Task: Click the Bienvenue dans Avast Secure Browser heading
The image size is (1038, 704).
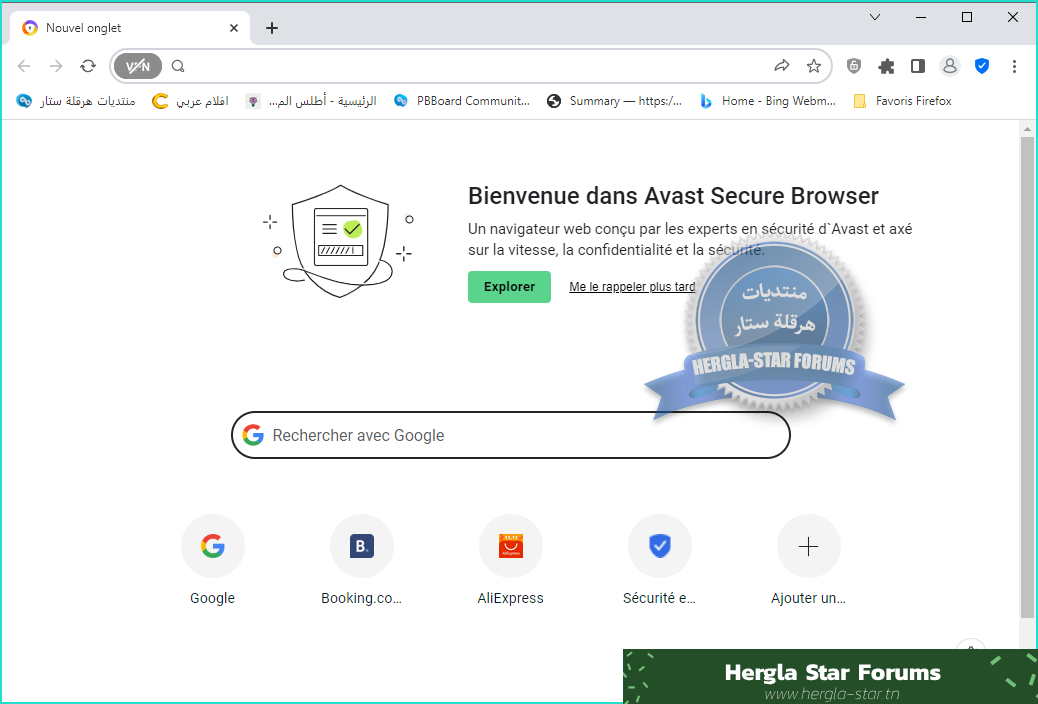Action: point(673,196)
